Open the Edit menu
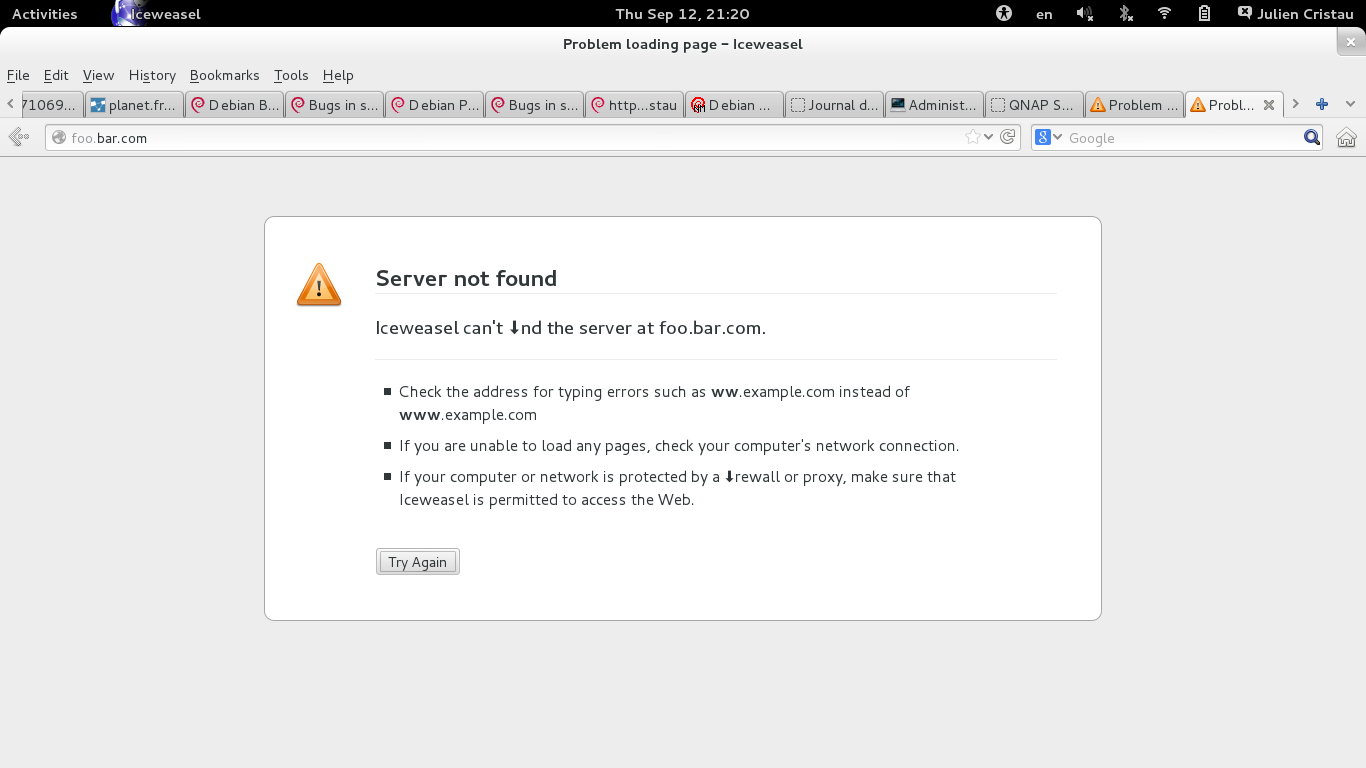Screen dimensions: 1366x768 (56, 75)
